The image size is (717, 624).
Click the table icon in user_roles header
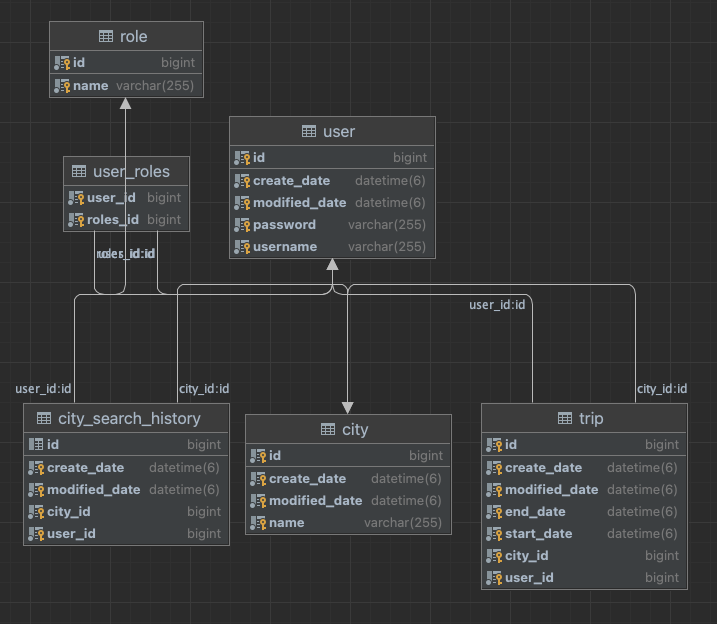tap(79, 171)
